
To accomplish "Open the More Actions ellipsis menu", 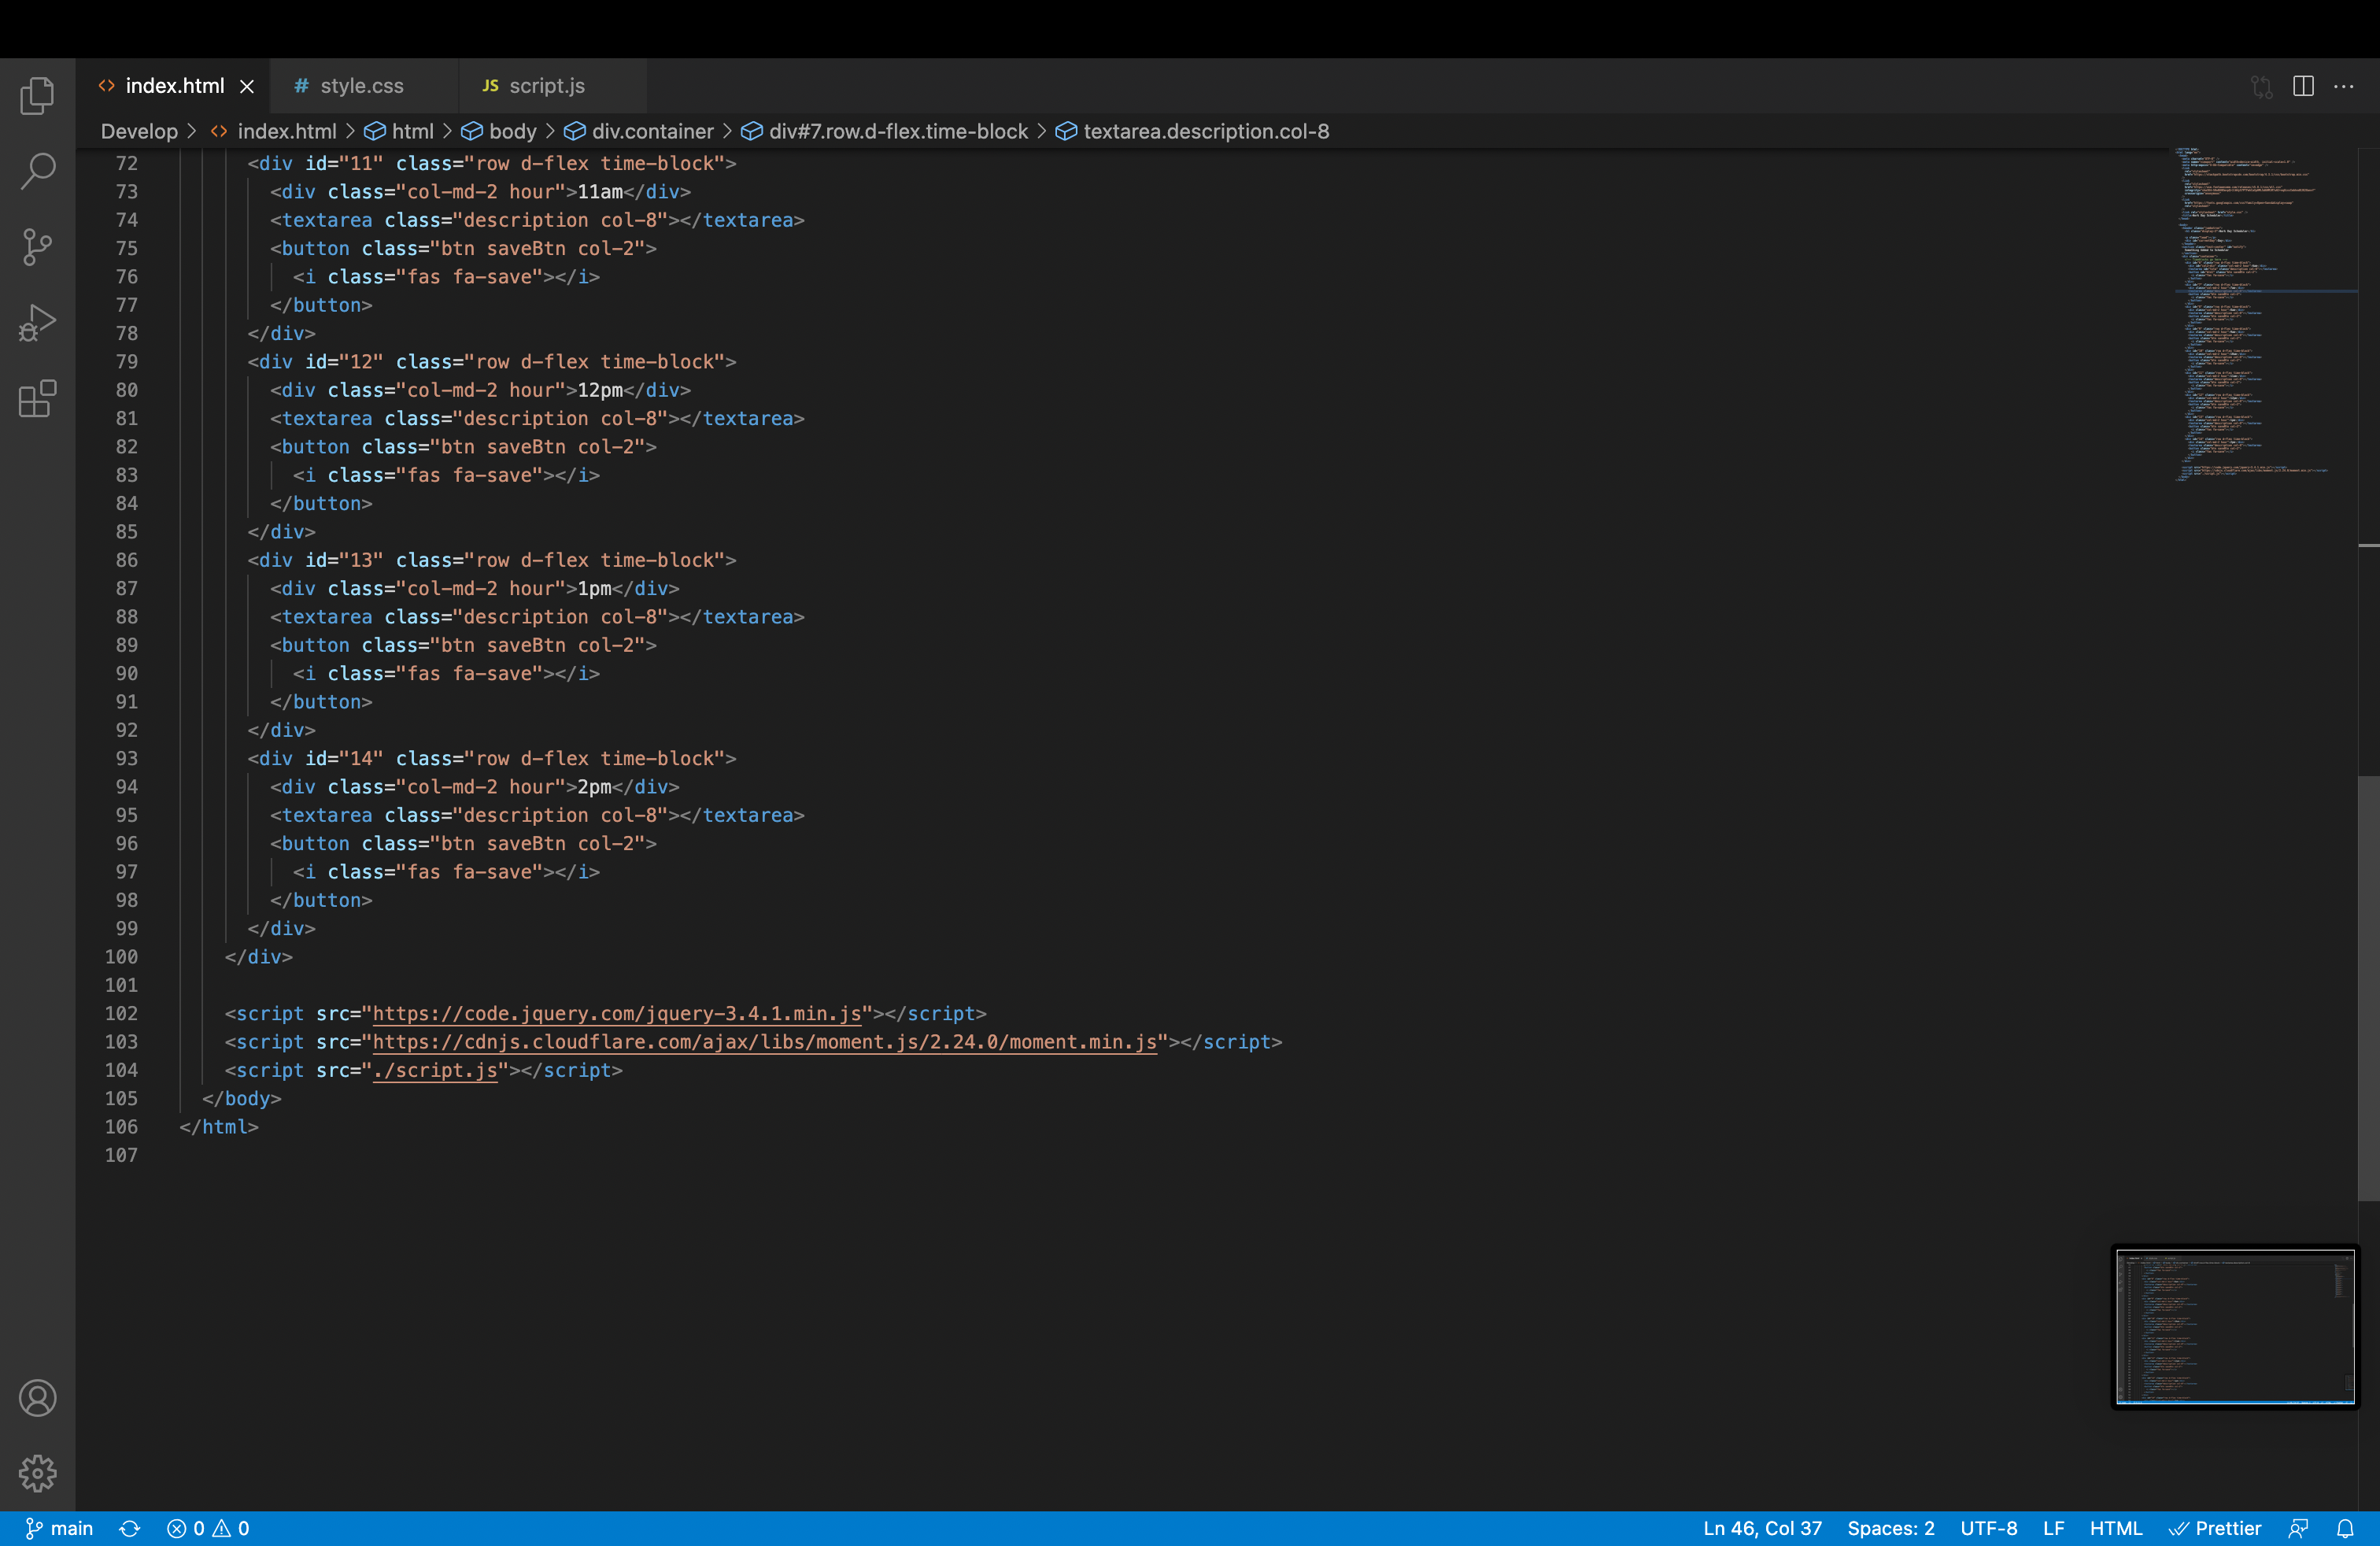I will tap(2344, 86).
